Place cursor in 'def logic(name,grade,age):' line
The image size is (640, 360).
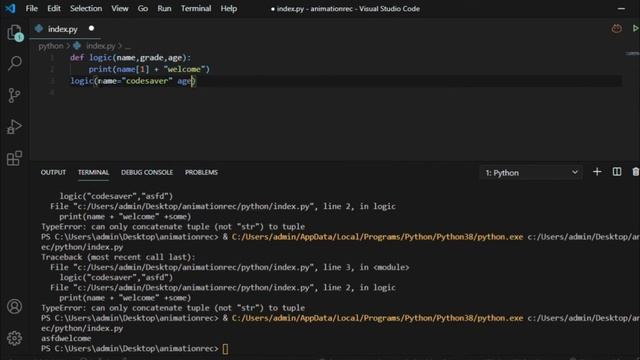tap(130, 58)
